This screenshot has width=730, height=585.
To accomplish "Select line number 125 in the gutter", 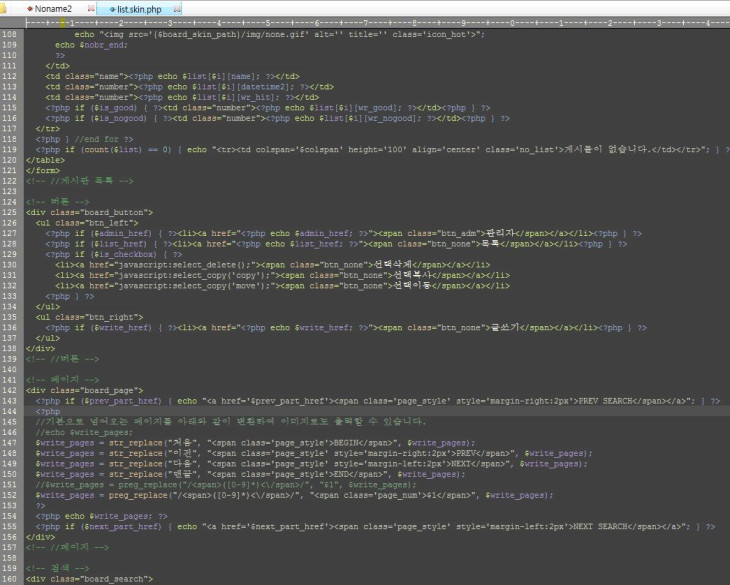I will 11,212.
